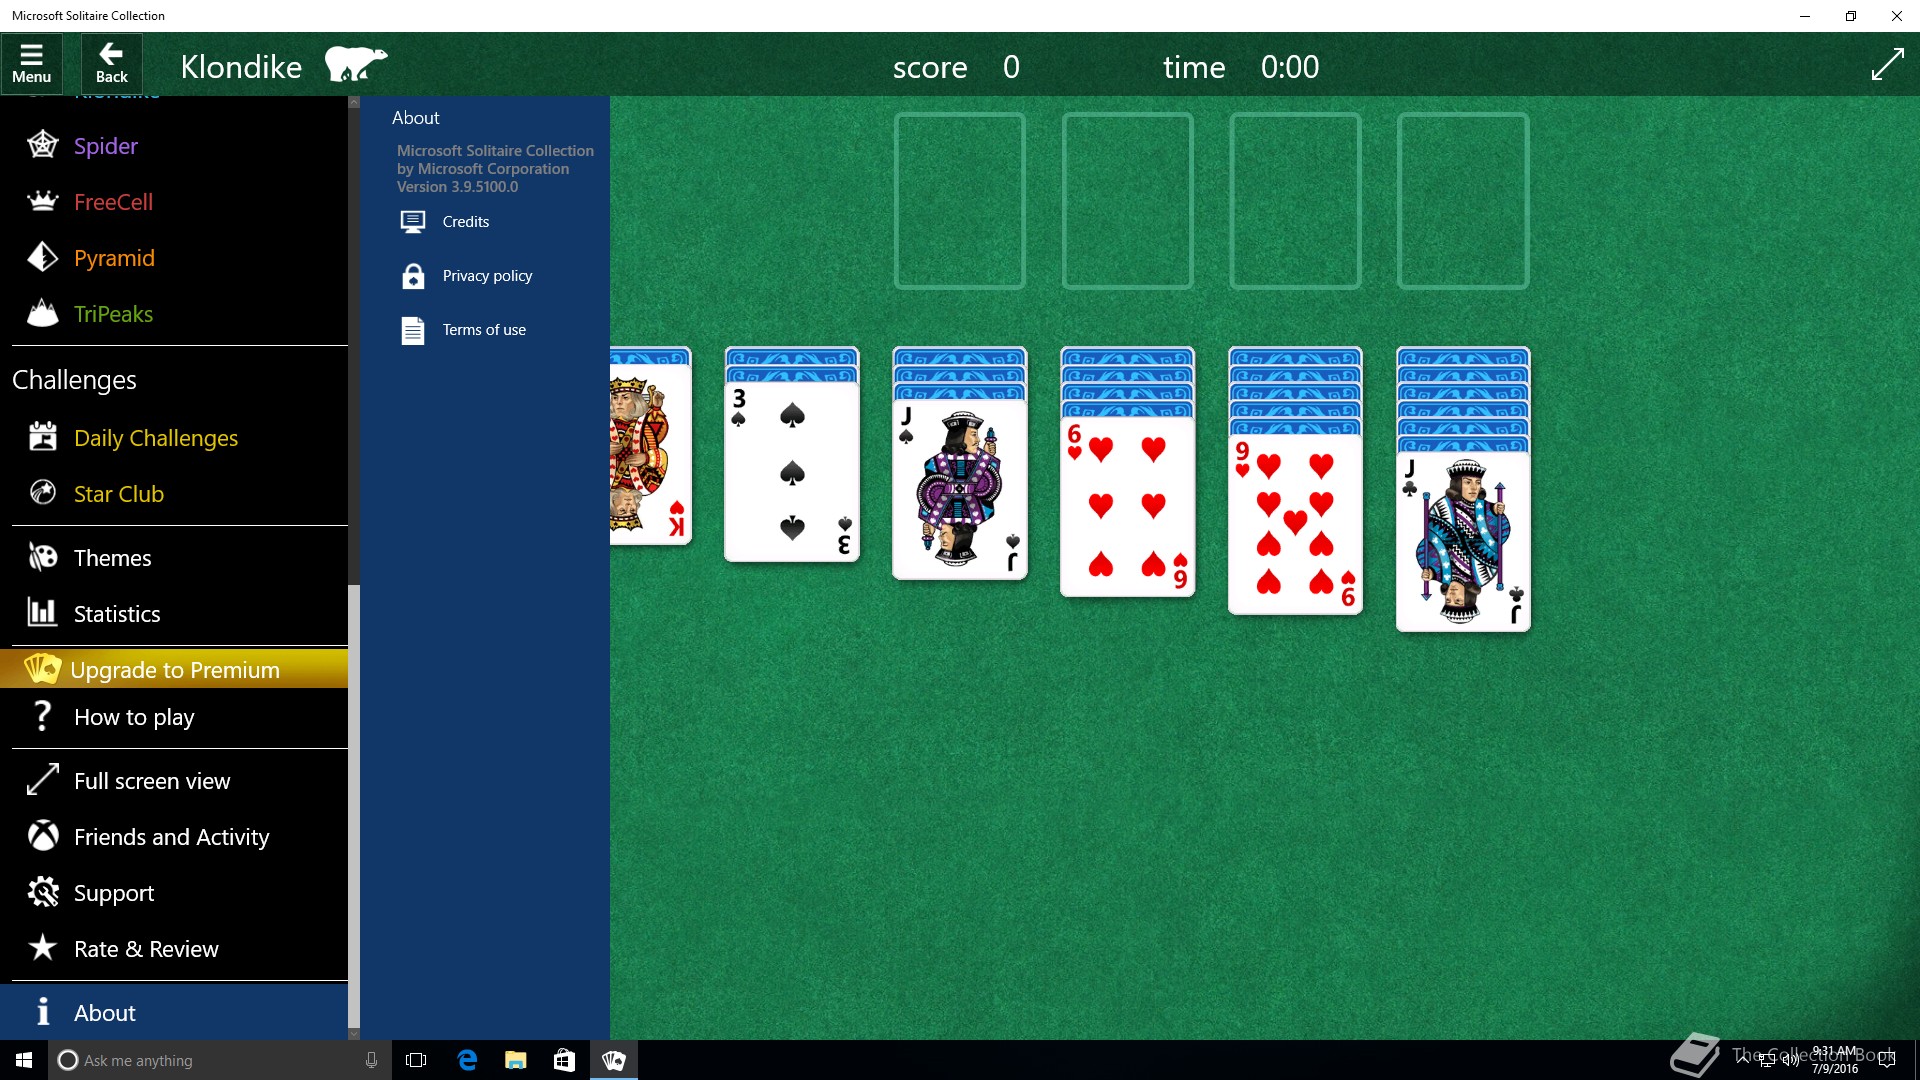Screen dimensions: 1920x1080
Task: Click the Themes palette icon
Action: [x=42, y=557]
